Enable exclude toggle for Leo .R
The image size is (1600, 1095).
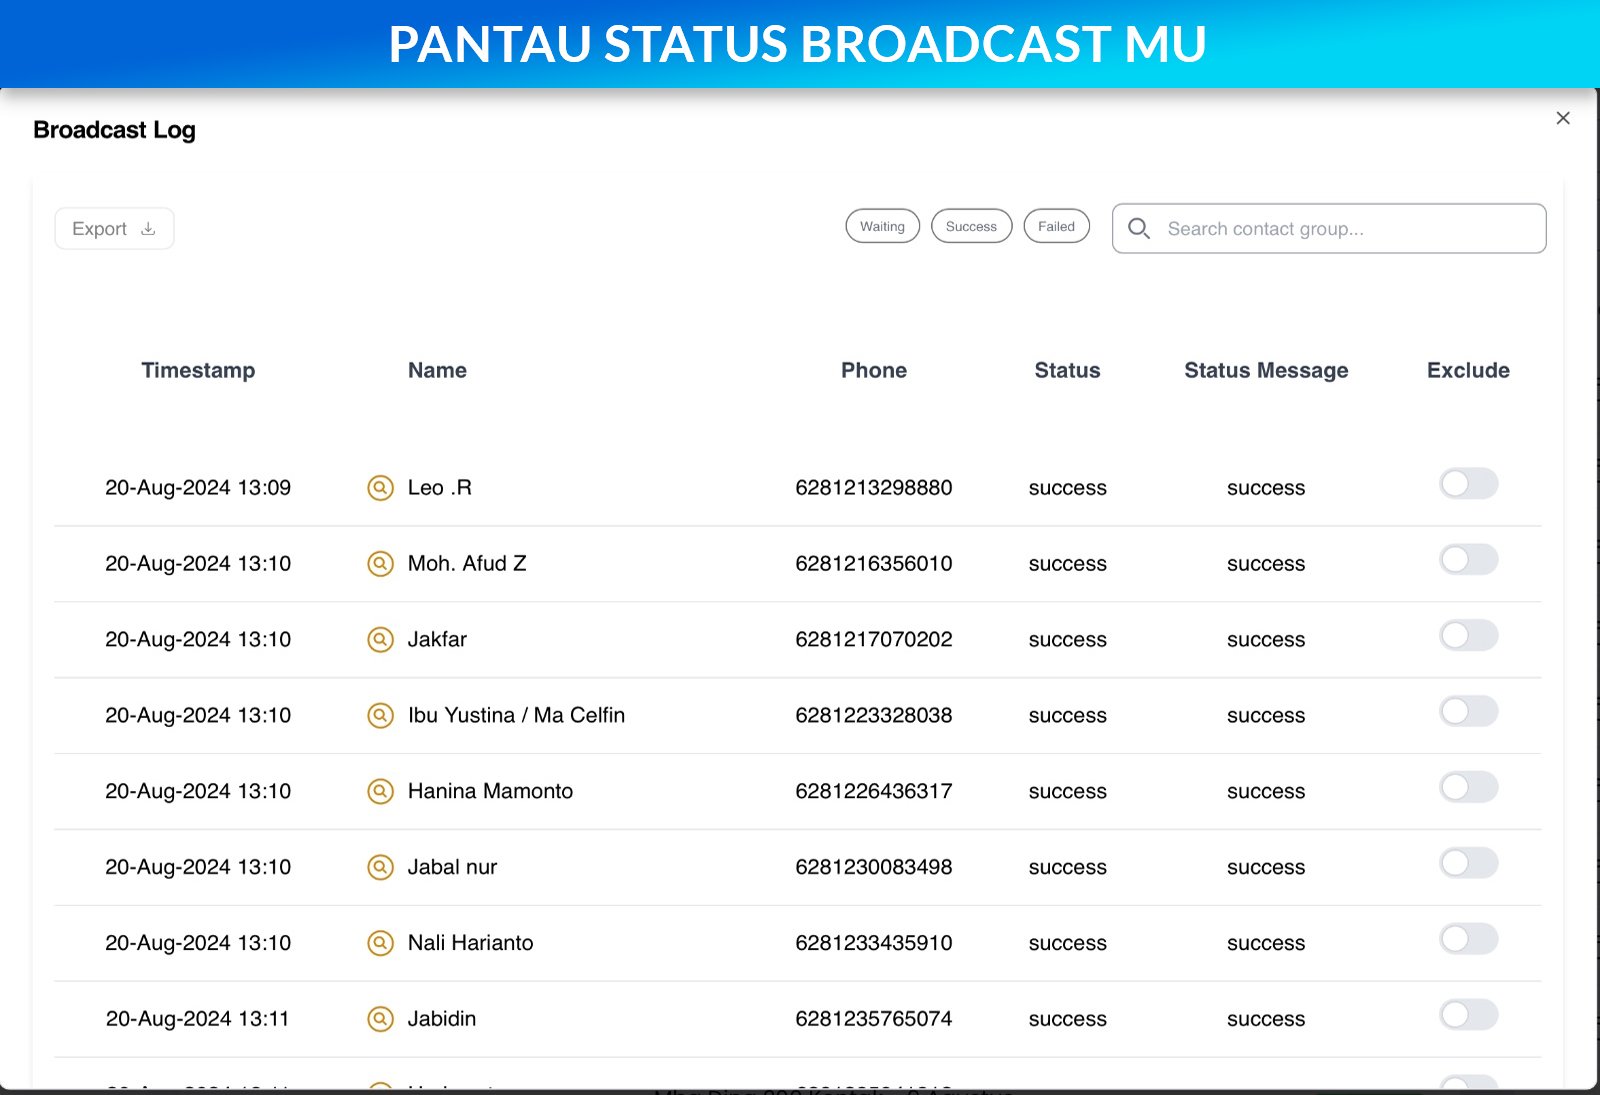pos(1468,484)
